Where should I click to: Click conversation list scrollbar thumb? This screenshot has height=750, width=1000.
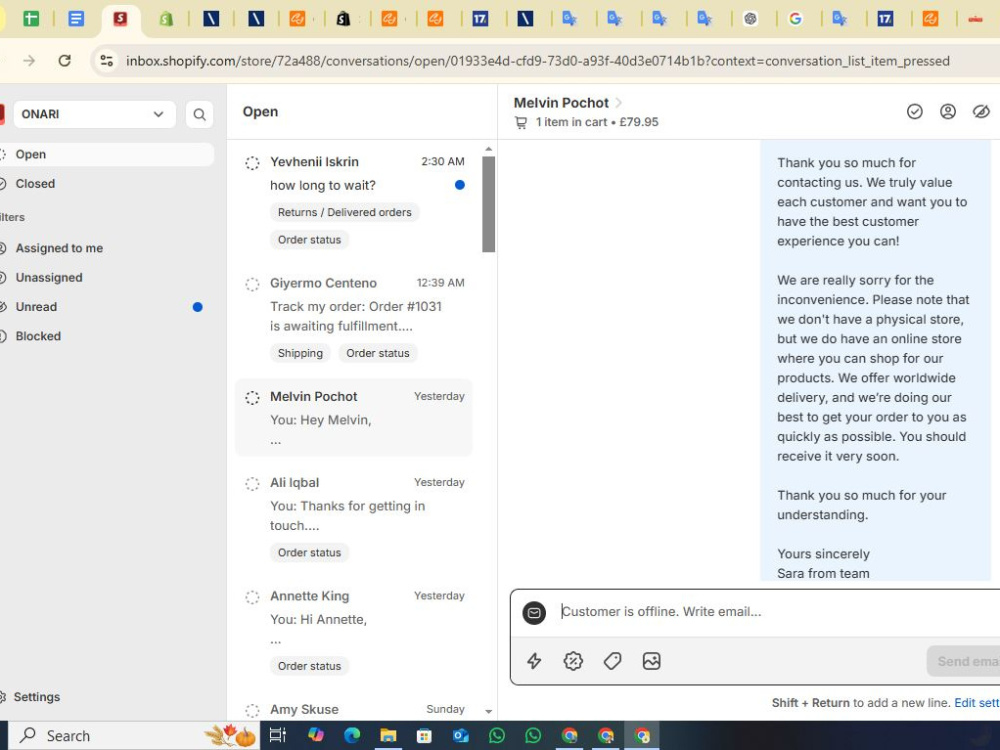(489, 204)
